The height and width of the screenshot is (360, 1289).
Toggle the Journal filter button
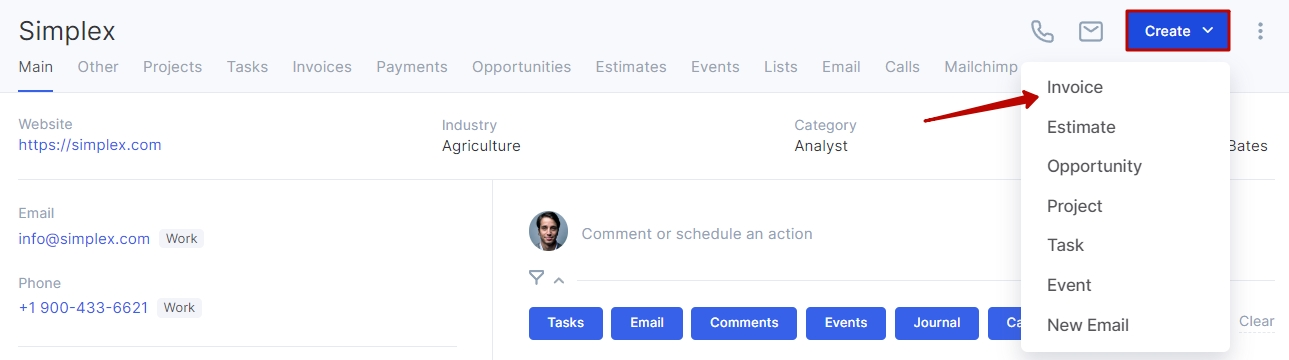(937, 323)
